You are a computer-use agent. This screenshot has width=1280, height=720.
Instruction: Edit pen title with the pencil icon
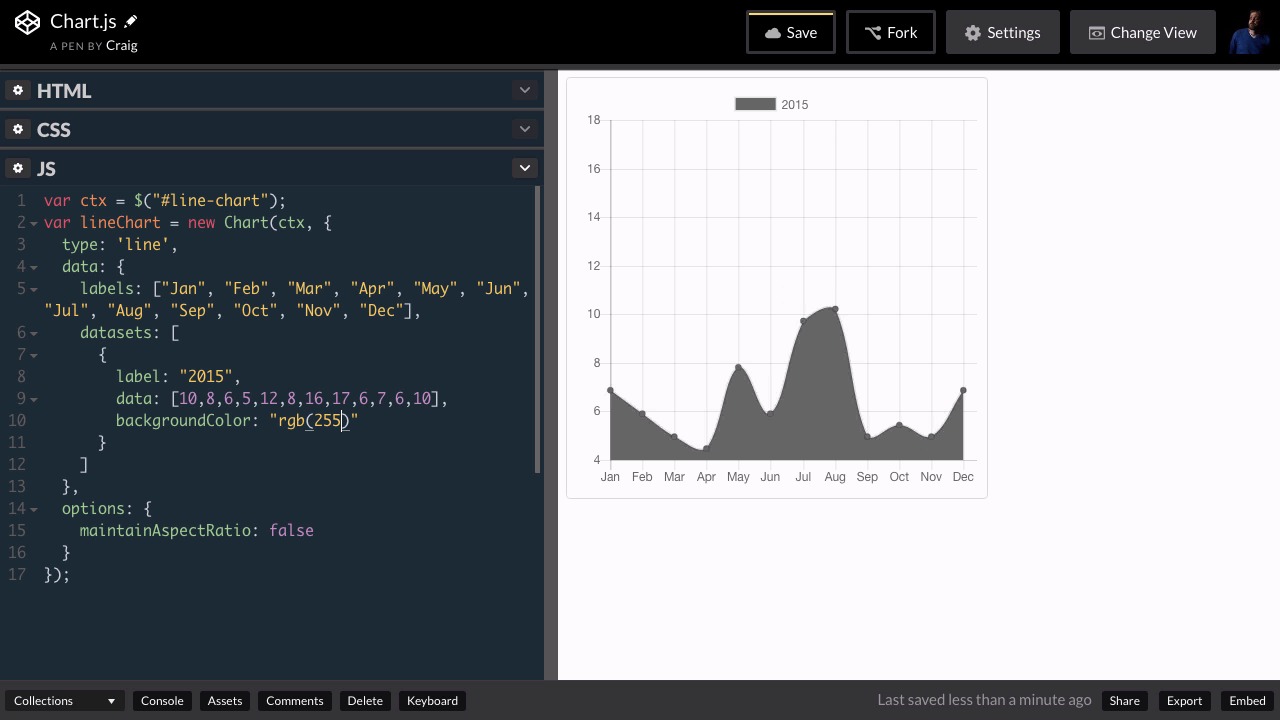coord(131,21)
